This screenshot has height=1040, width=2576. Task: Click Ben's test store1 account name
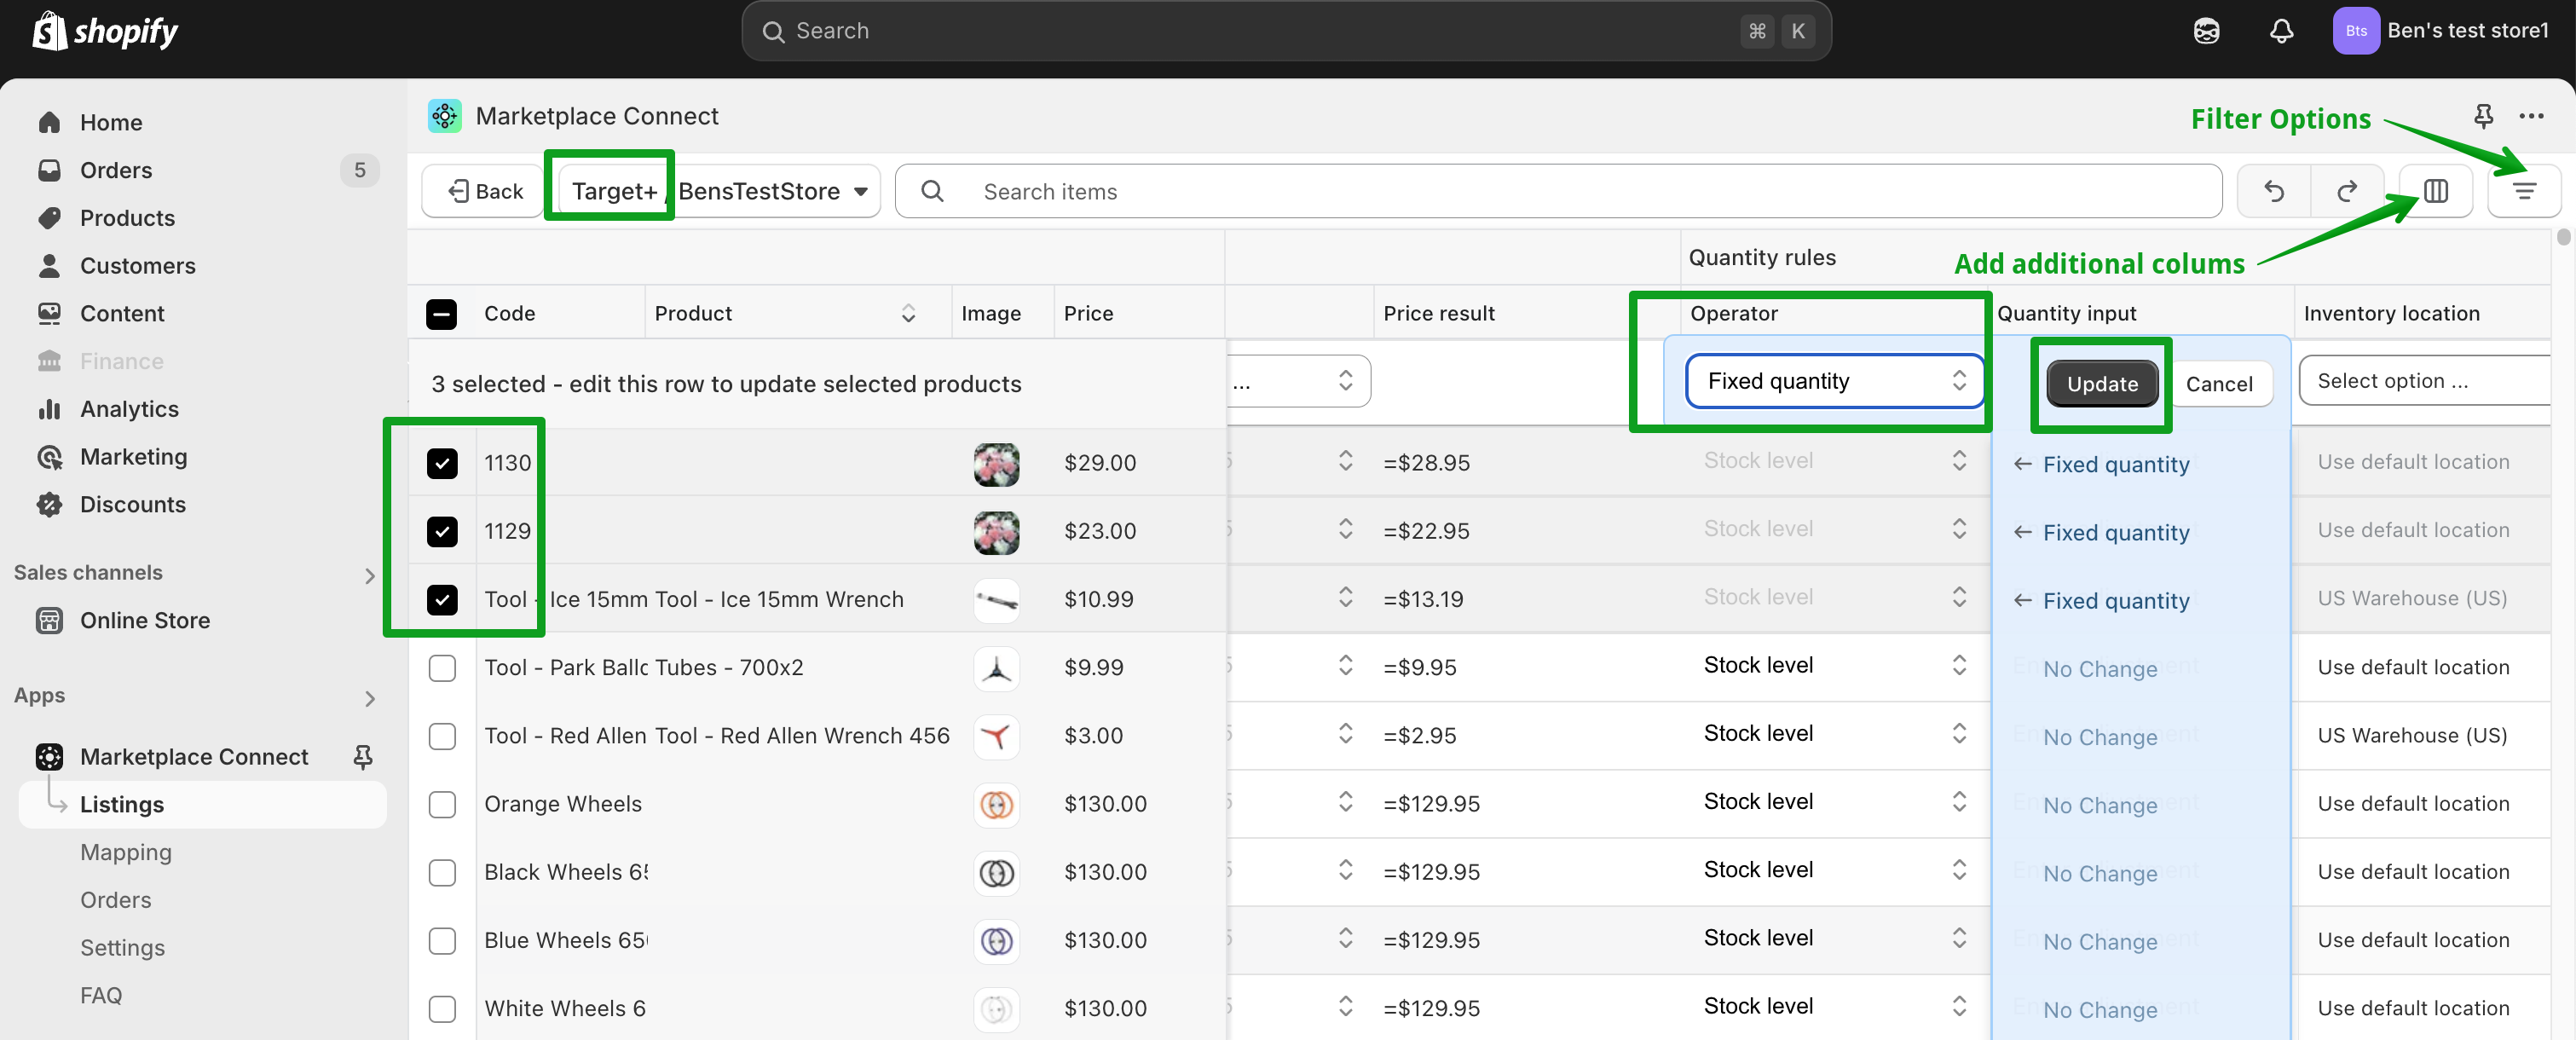point(2467,31)
